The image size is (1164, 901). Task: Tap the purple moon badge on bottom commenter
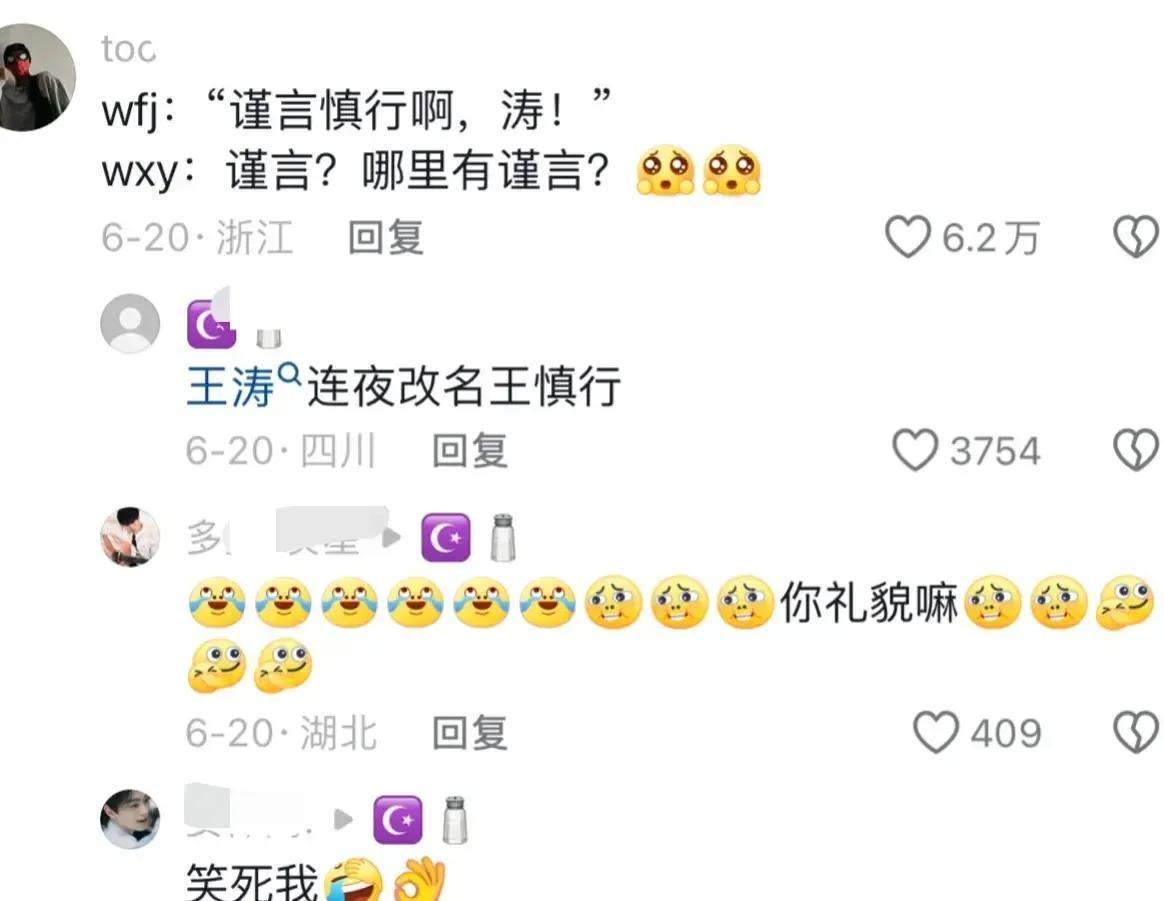click(398, 820)
